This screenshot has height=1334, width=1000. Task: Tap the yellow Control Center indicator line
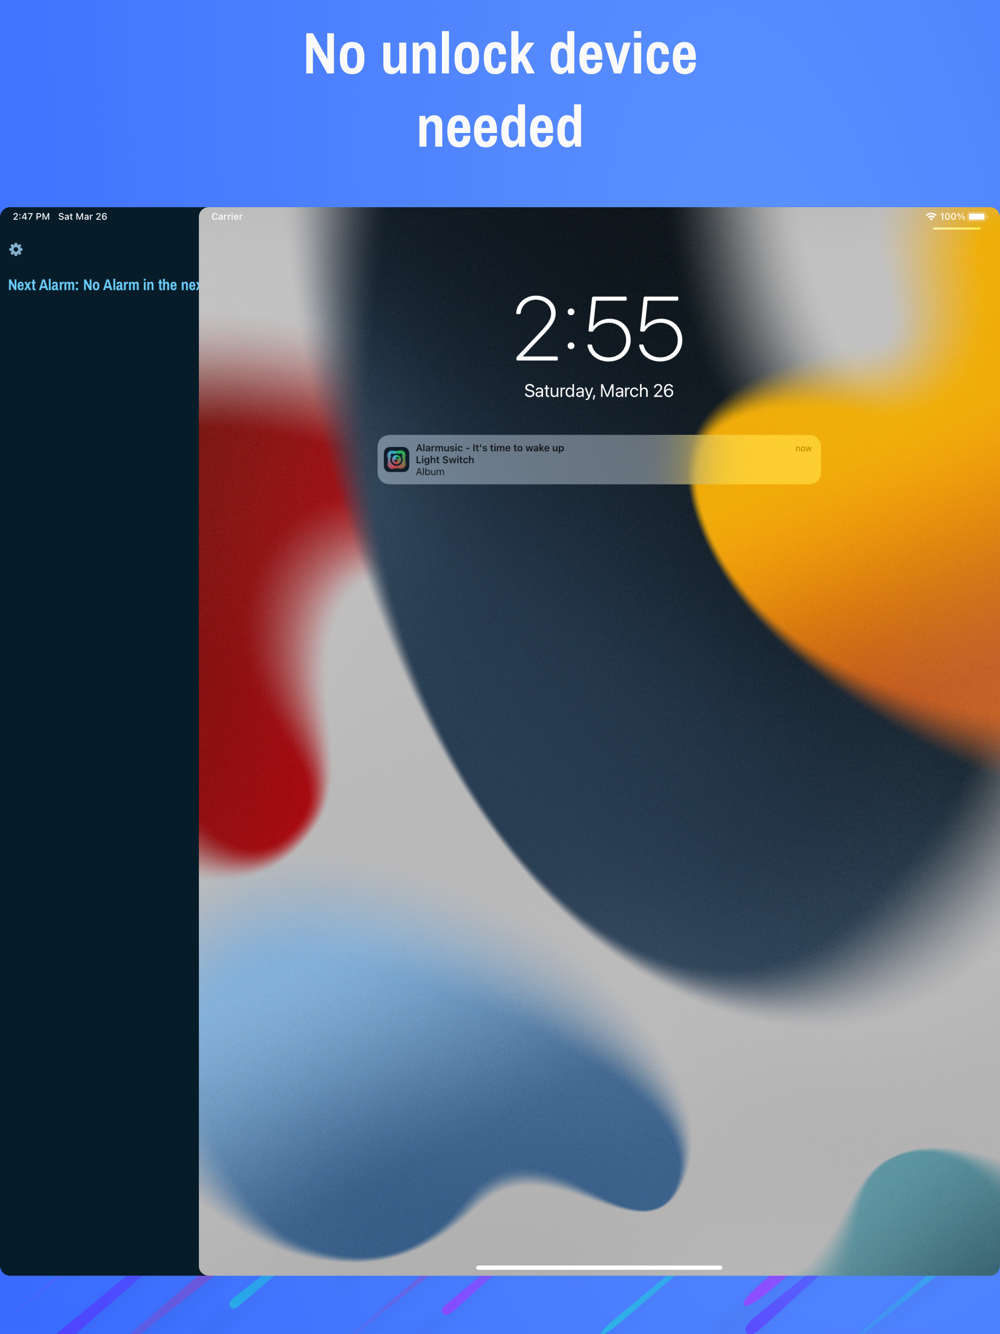(x=957, y=229)
